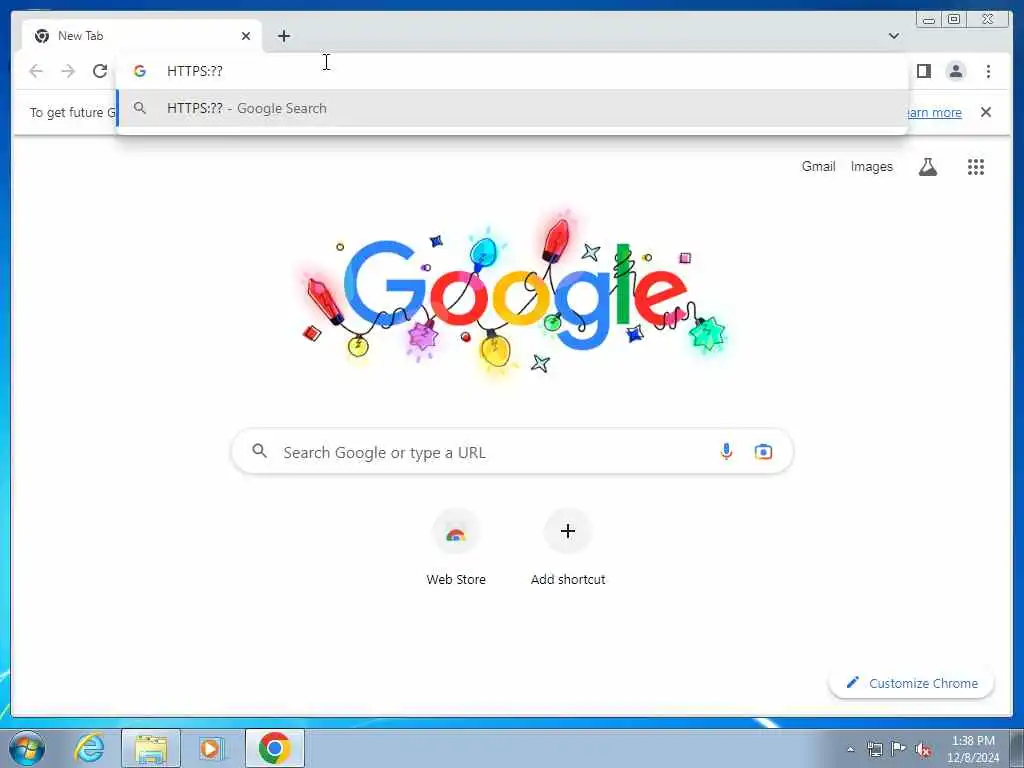This screenshot has width=1024, height=768.
Task: Open a new tab with plus button
Action: pos(283,36)
